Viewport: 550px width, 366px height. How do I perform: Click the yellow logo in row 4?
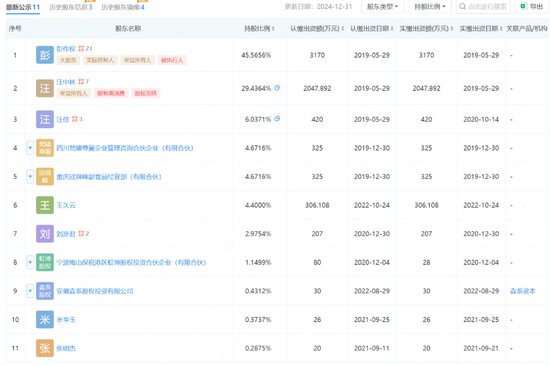click(45, 148)
